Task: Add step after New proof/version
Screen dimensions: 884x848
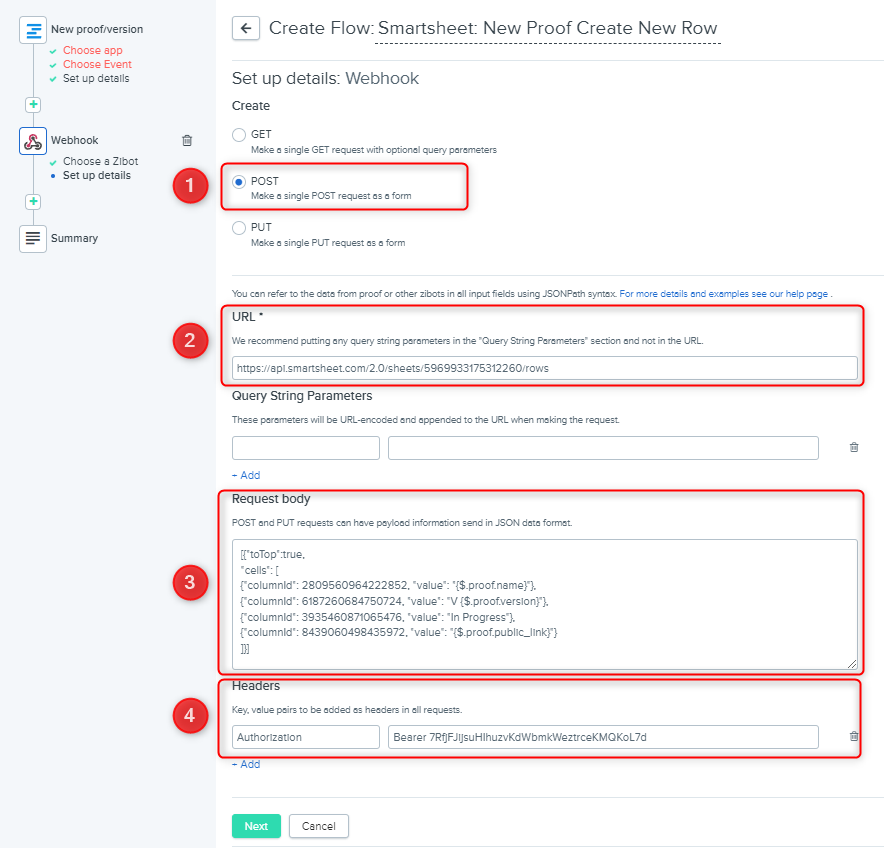Action: point(33,104)
